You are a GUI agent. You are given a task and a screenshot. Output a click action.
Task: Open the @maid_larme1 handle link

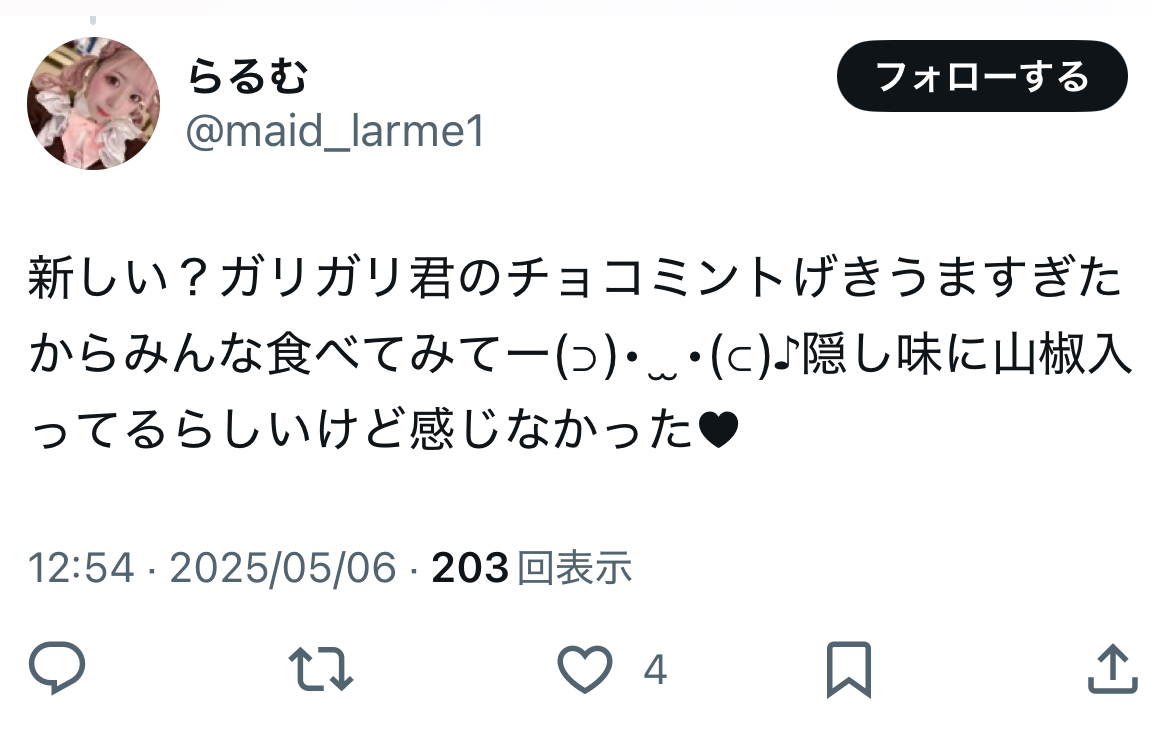click(x=335, y=132)
